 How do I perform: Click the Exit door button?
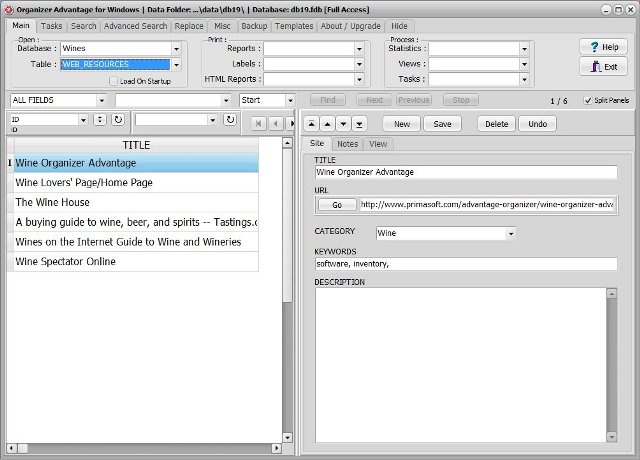[603, 67]
